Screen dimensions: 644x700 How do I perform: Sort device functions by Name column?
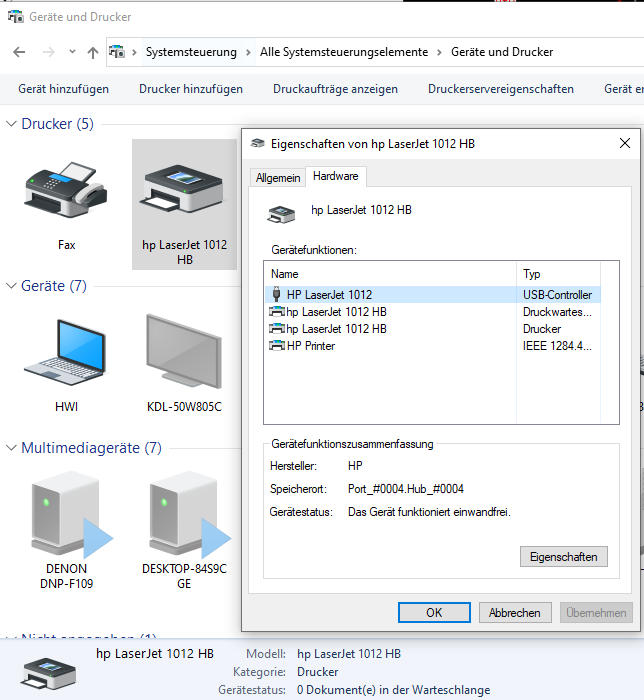(391, 274)
